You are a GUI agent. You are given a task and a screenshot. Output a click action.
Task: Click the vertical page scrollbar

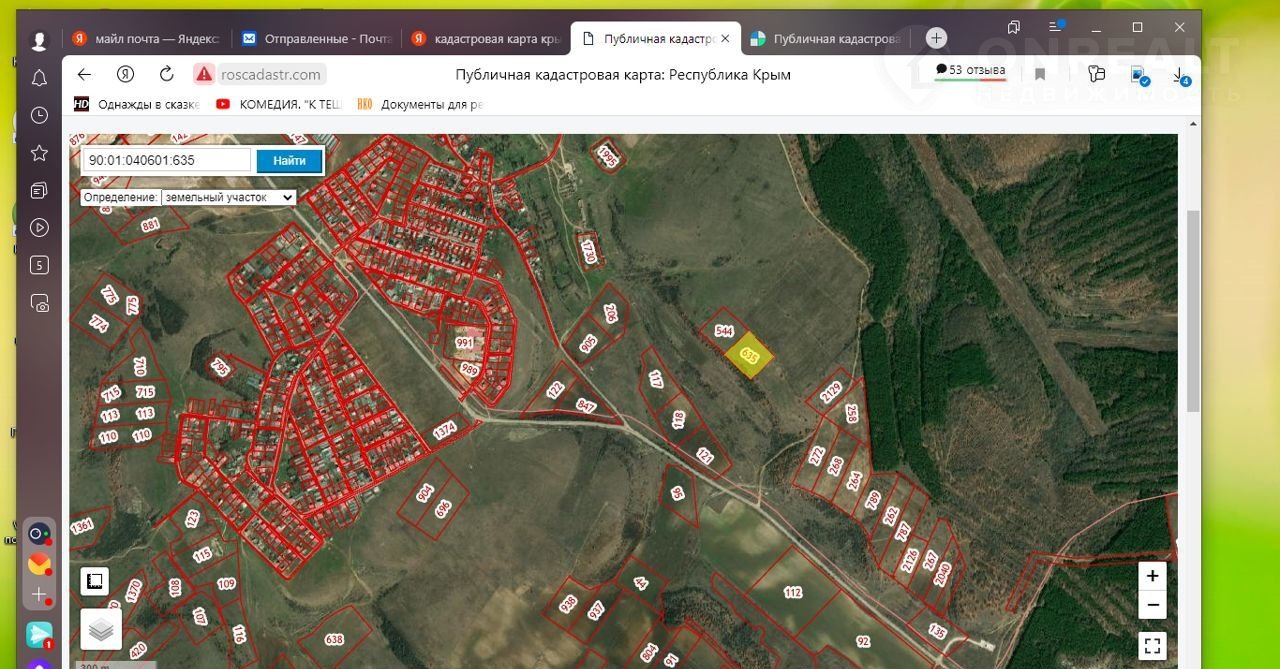coord(1192,310)
